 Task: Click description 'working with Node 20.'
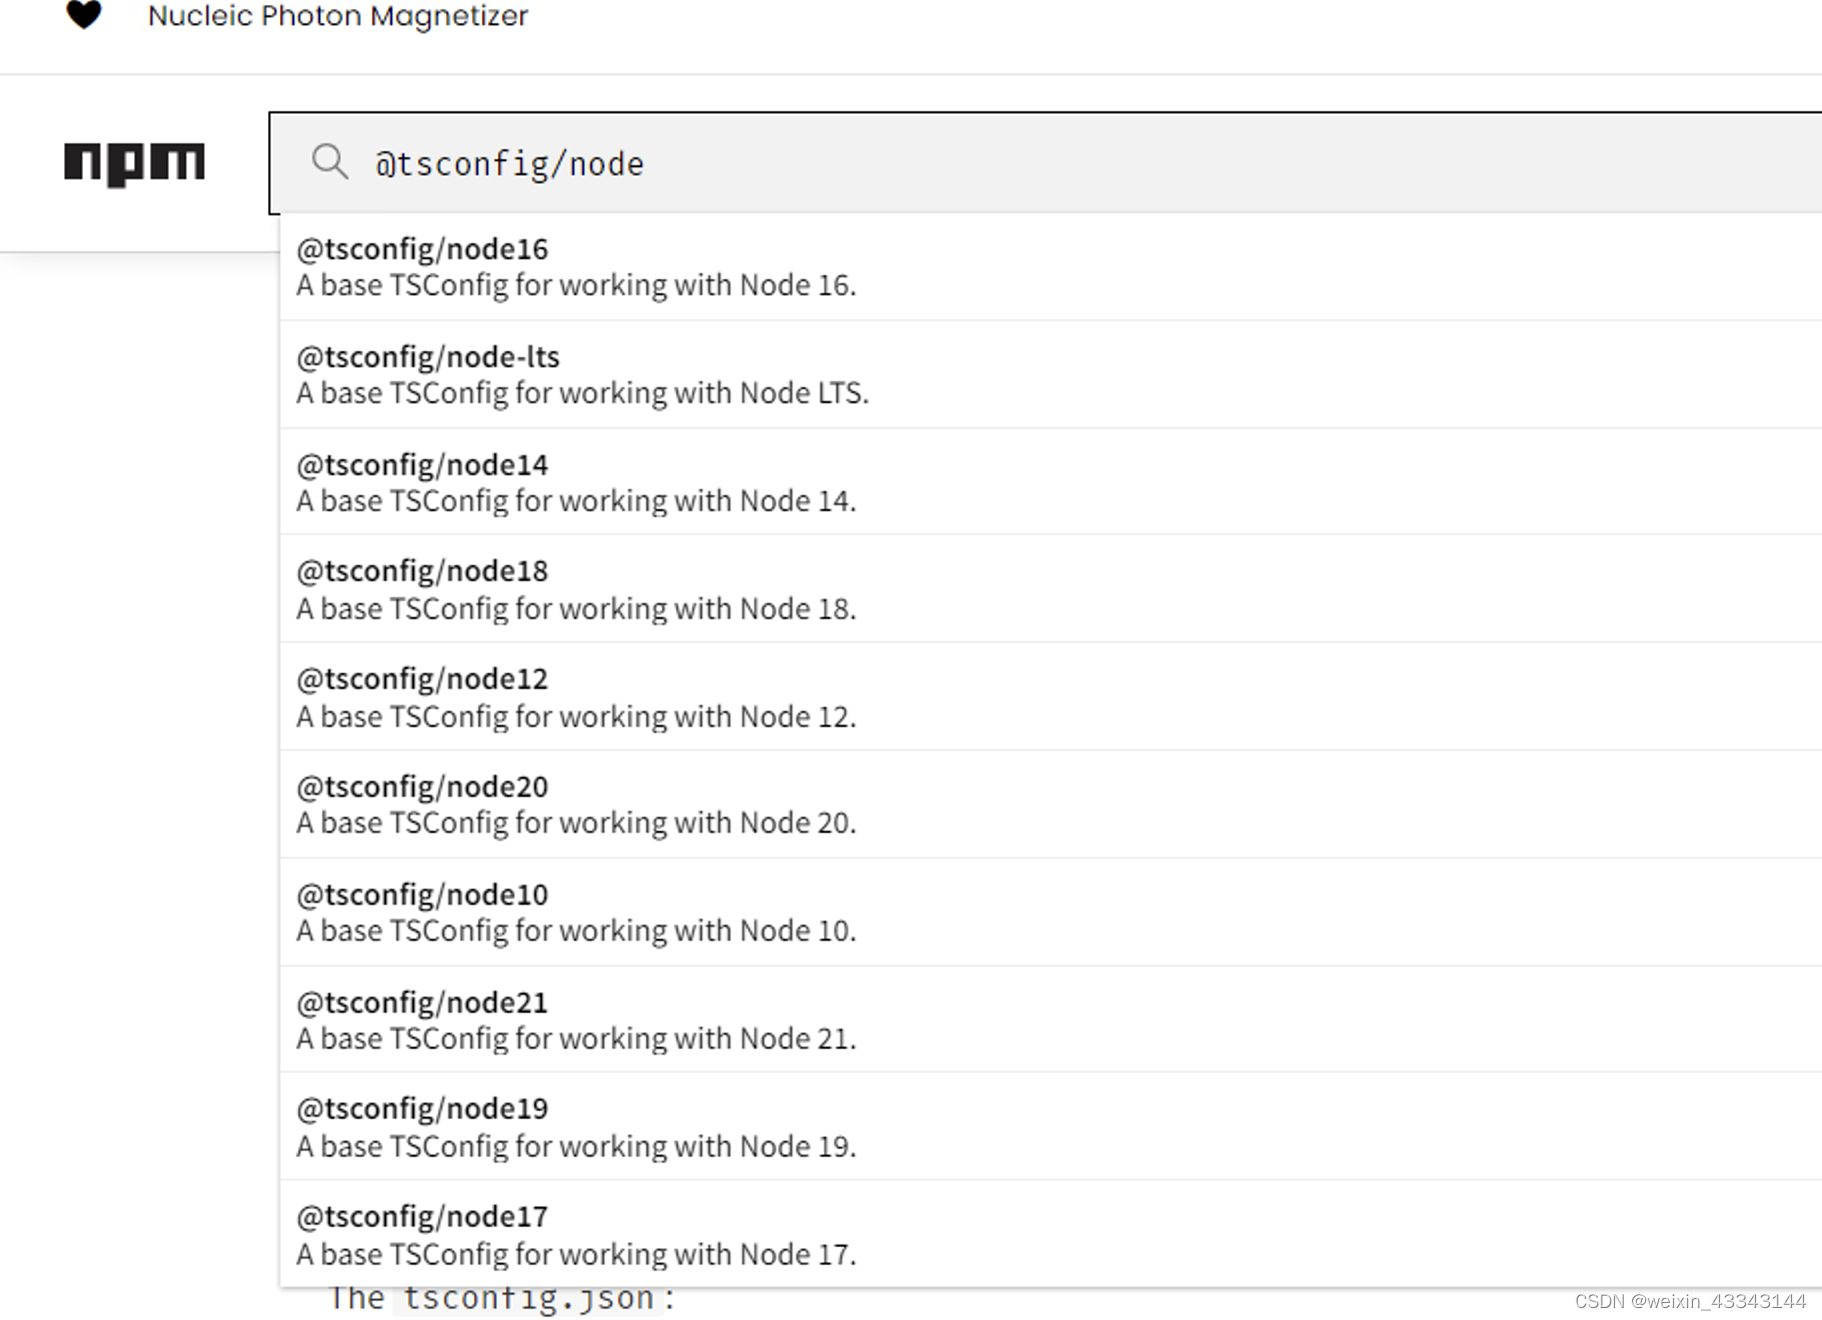[707, 823]
